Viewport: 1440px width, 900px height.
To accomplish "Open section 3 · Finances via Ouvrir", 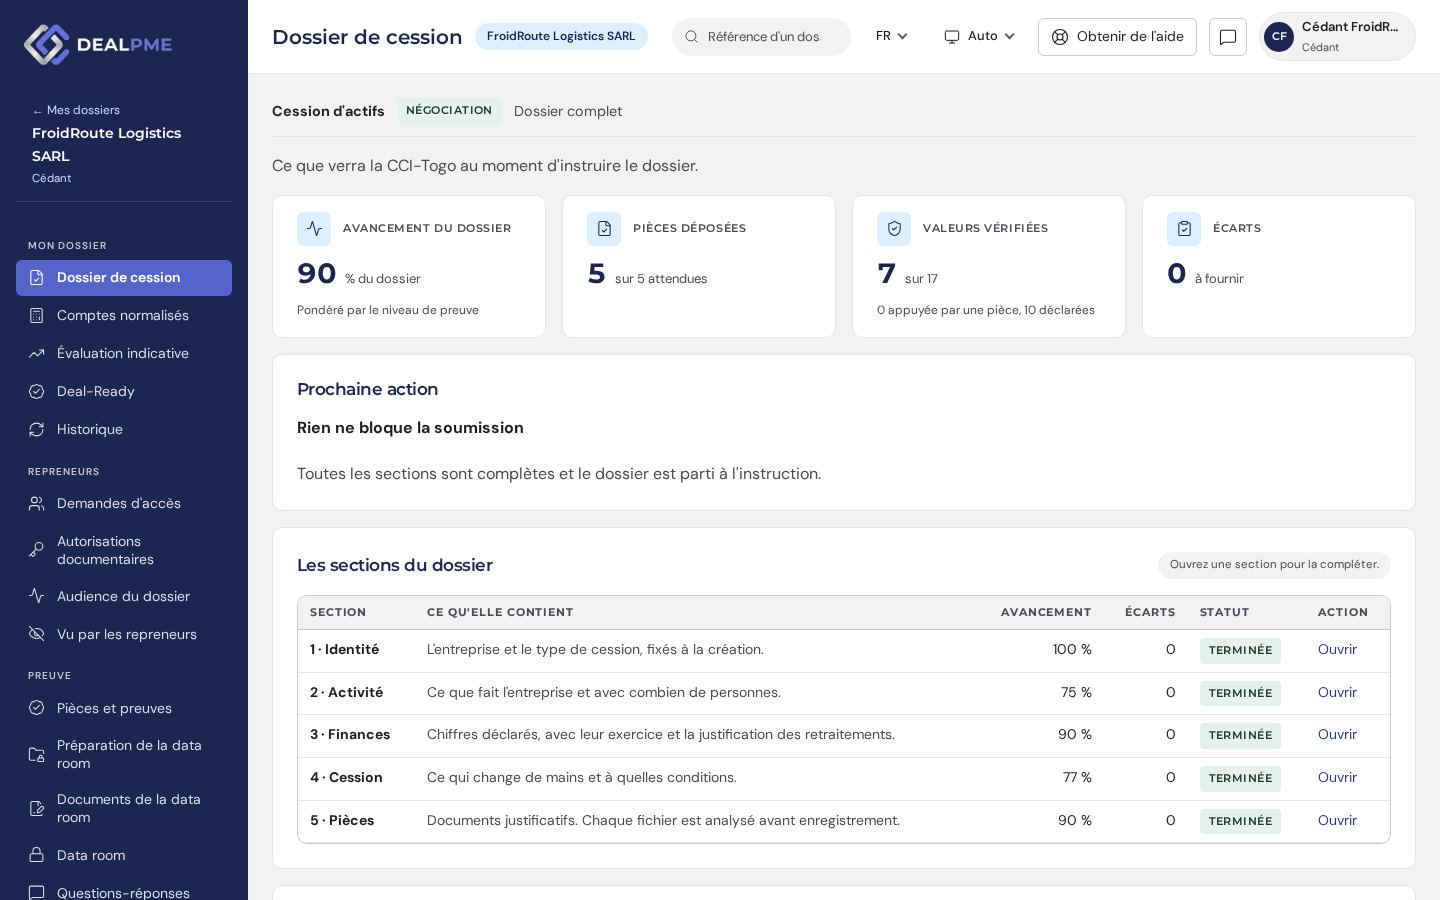I will coord(1337,735).
